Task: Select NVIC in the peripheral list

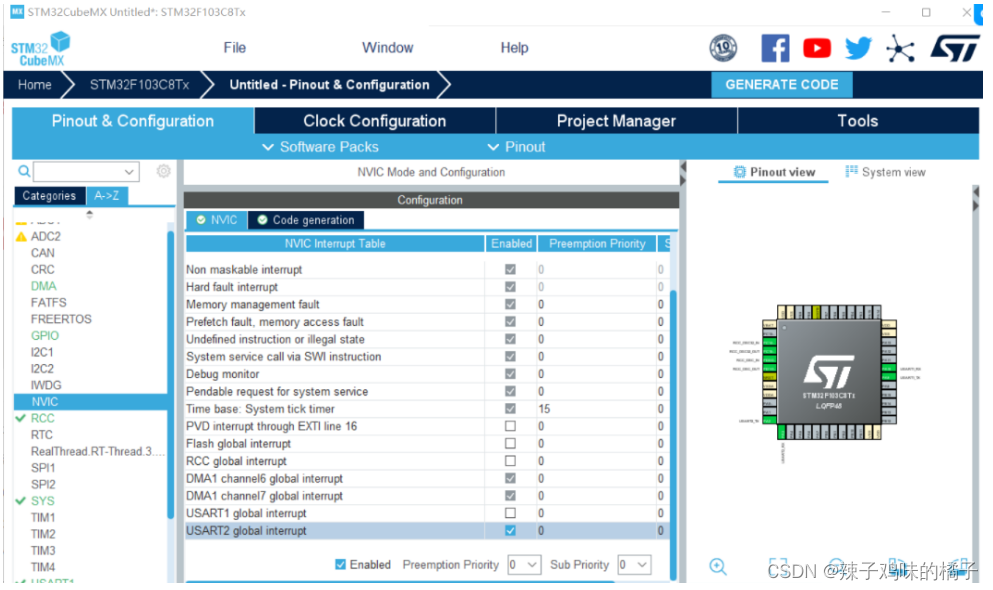Action: tap(91, 402)
